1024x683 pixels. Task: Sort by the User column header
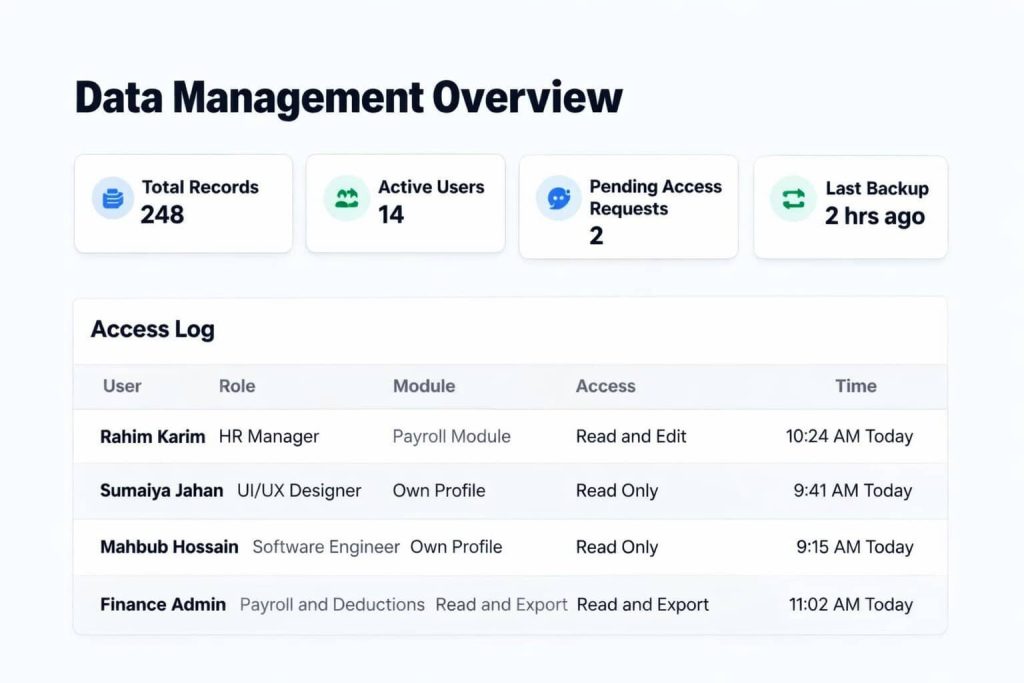[x=122, y=386]
